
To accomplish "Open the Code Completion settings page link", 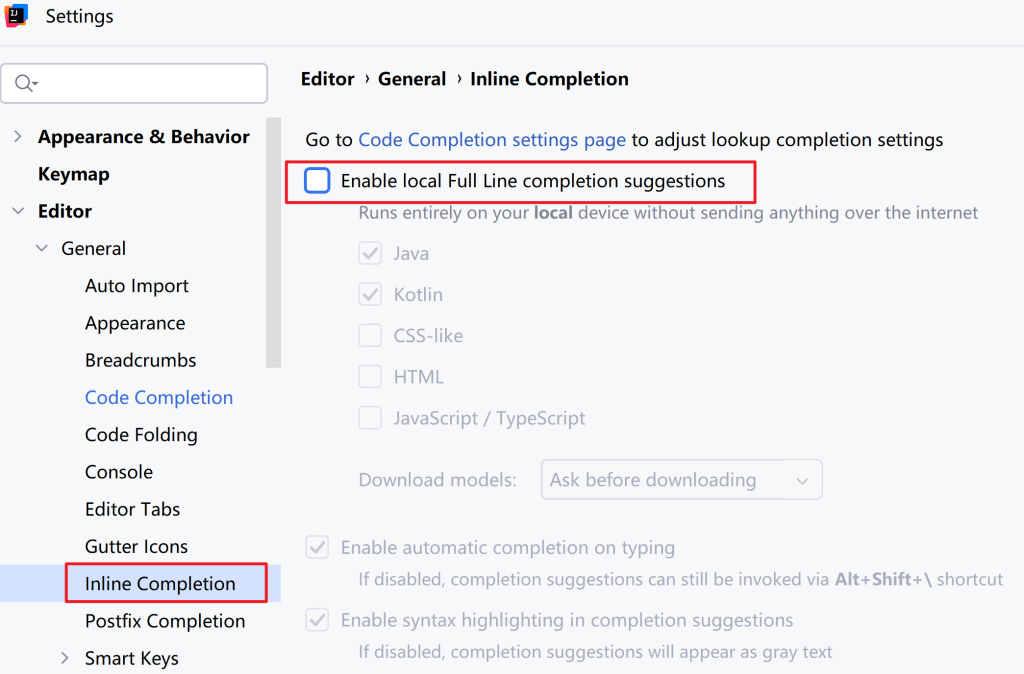I will 492,140.
